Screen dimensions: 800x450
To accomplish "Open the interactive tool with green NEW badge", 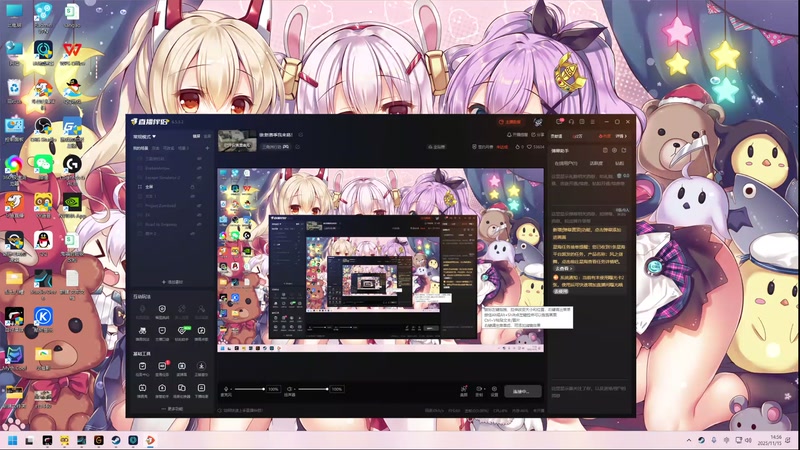I will pyautogui.click(x=182, y=331).
